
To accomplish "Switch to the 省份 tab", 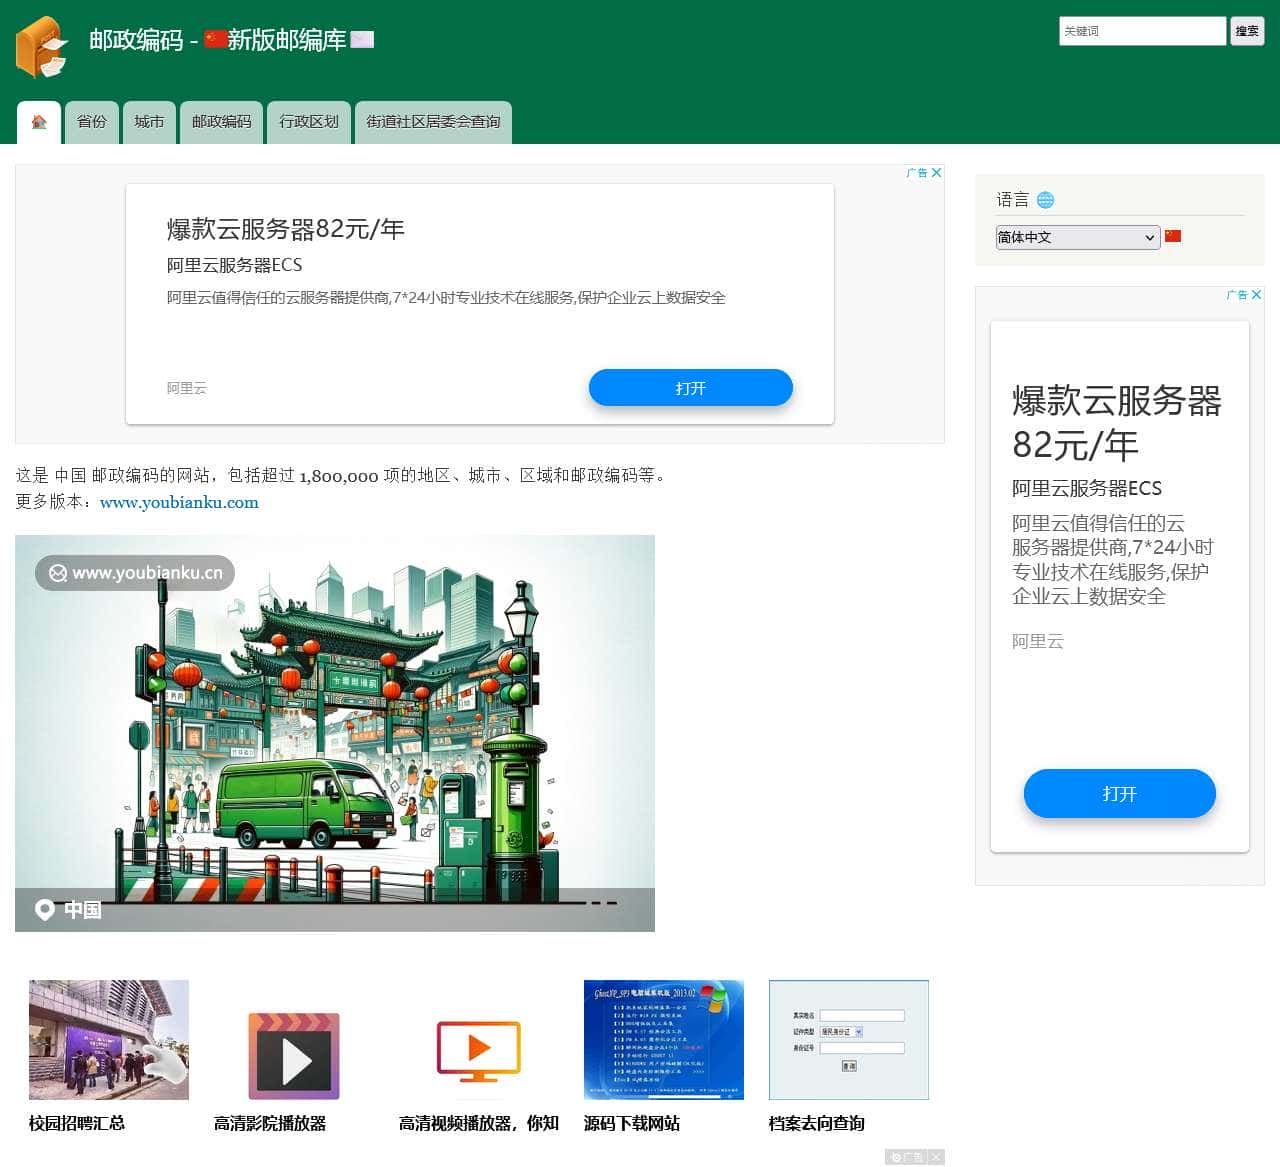I will tap(92, 122).
